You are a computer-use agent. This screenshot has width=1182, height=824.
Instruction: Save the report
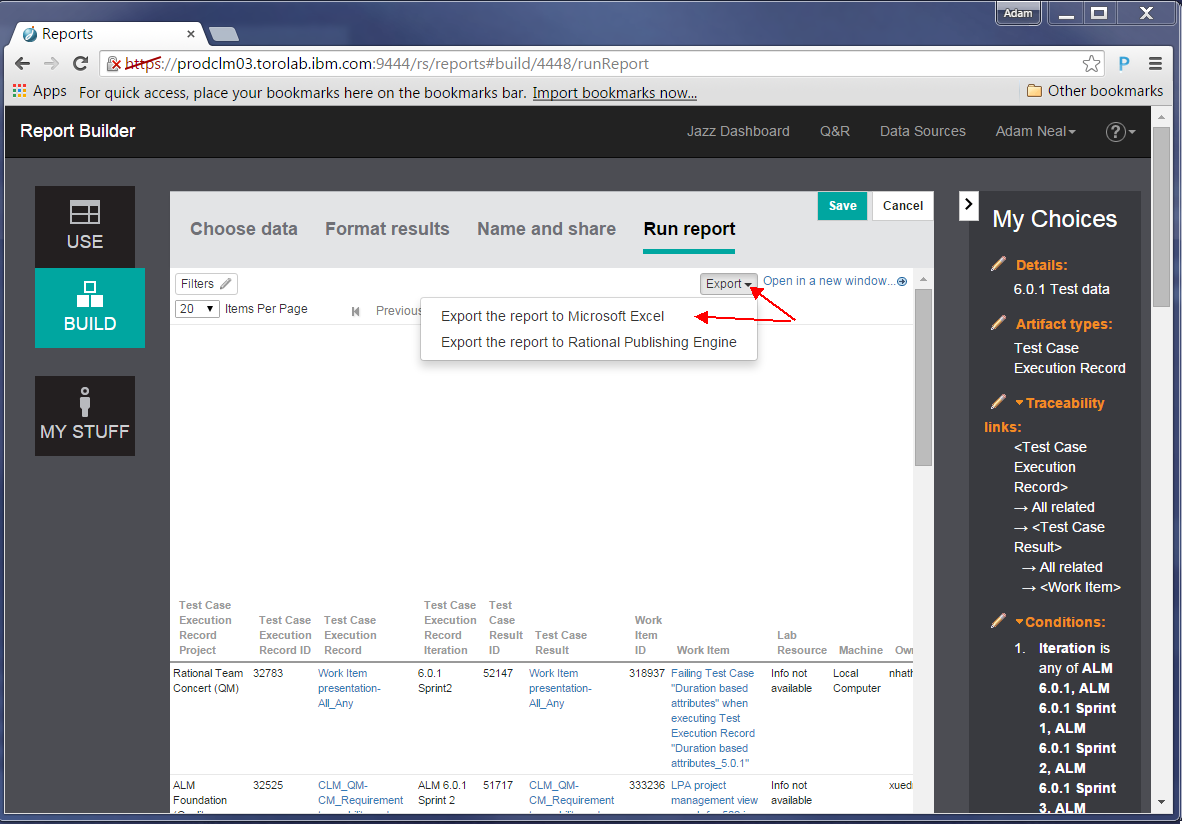tap(842, 206)
